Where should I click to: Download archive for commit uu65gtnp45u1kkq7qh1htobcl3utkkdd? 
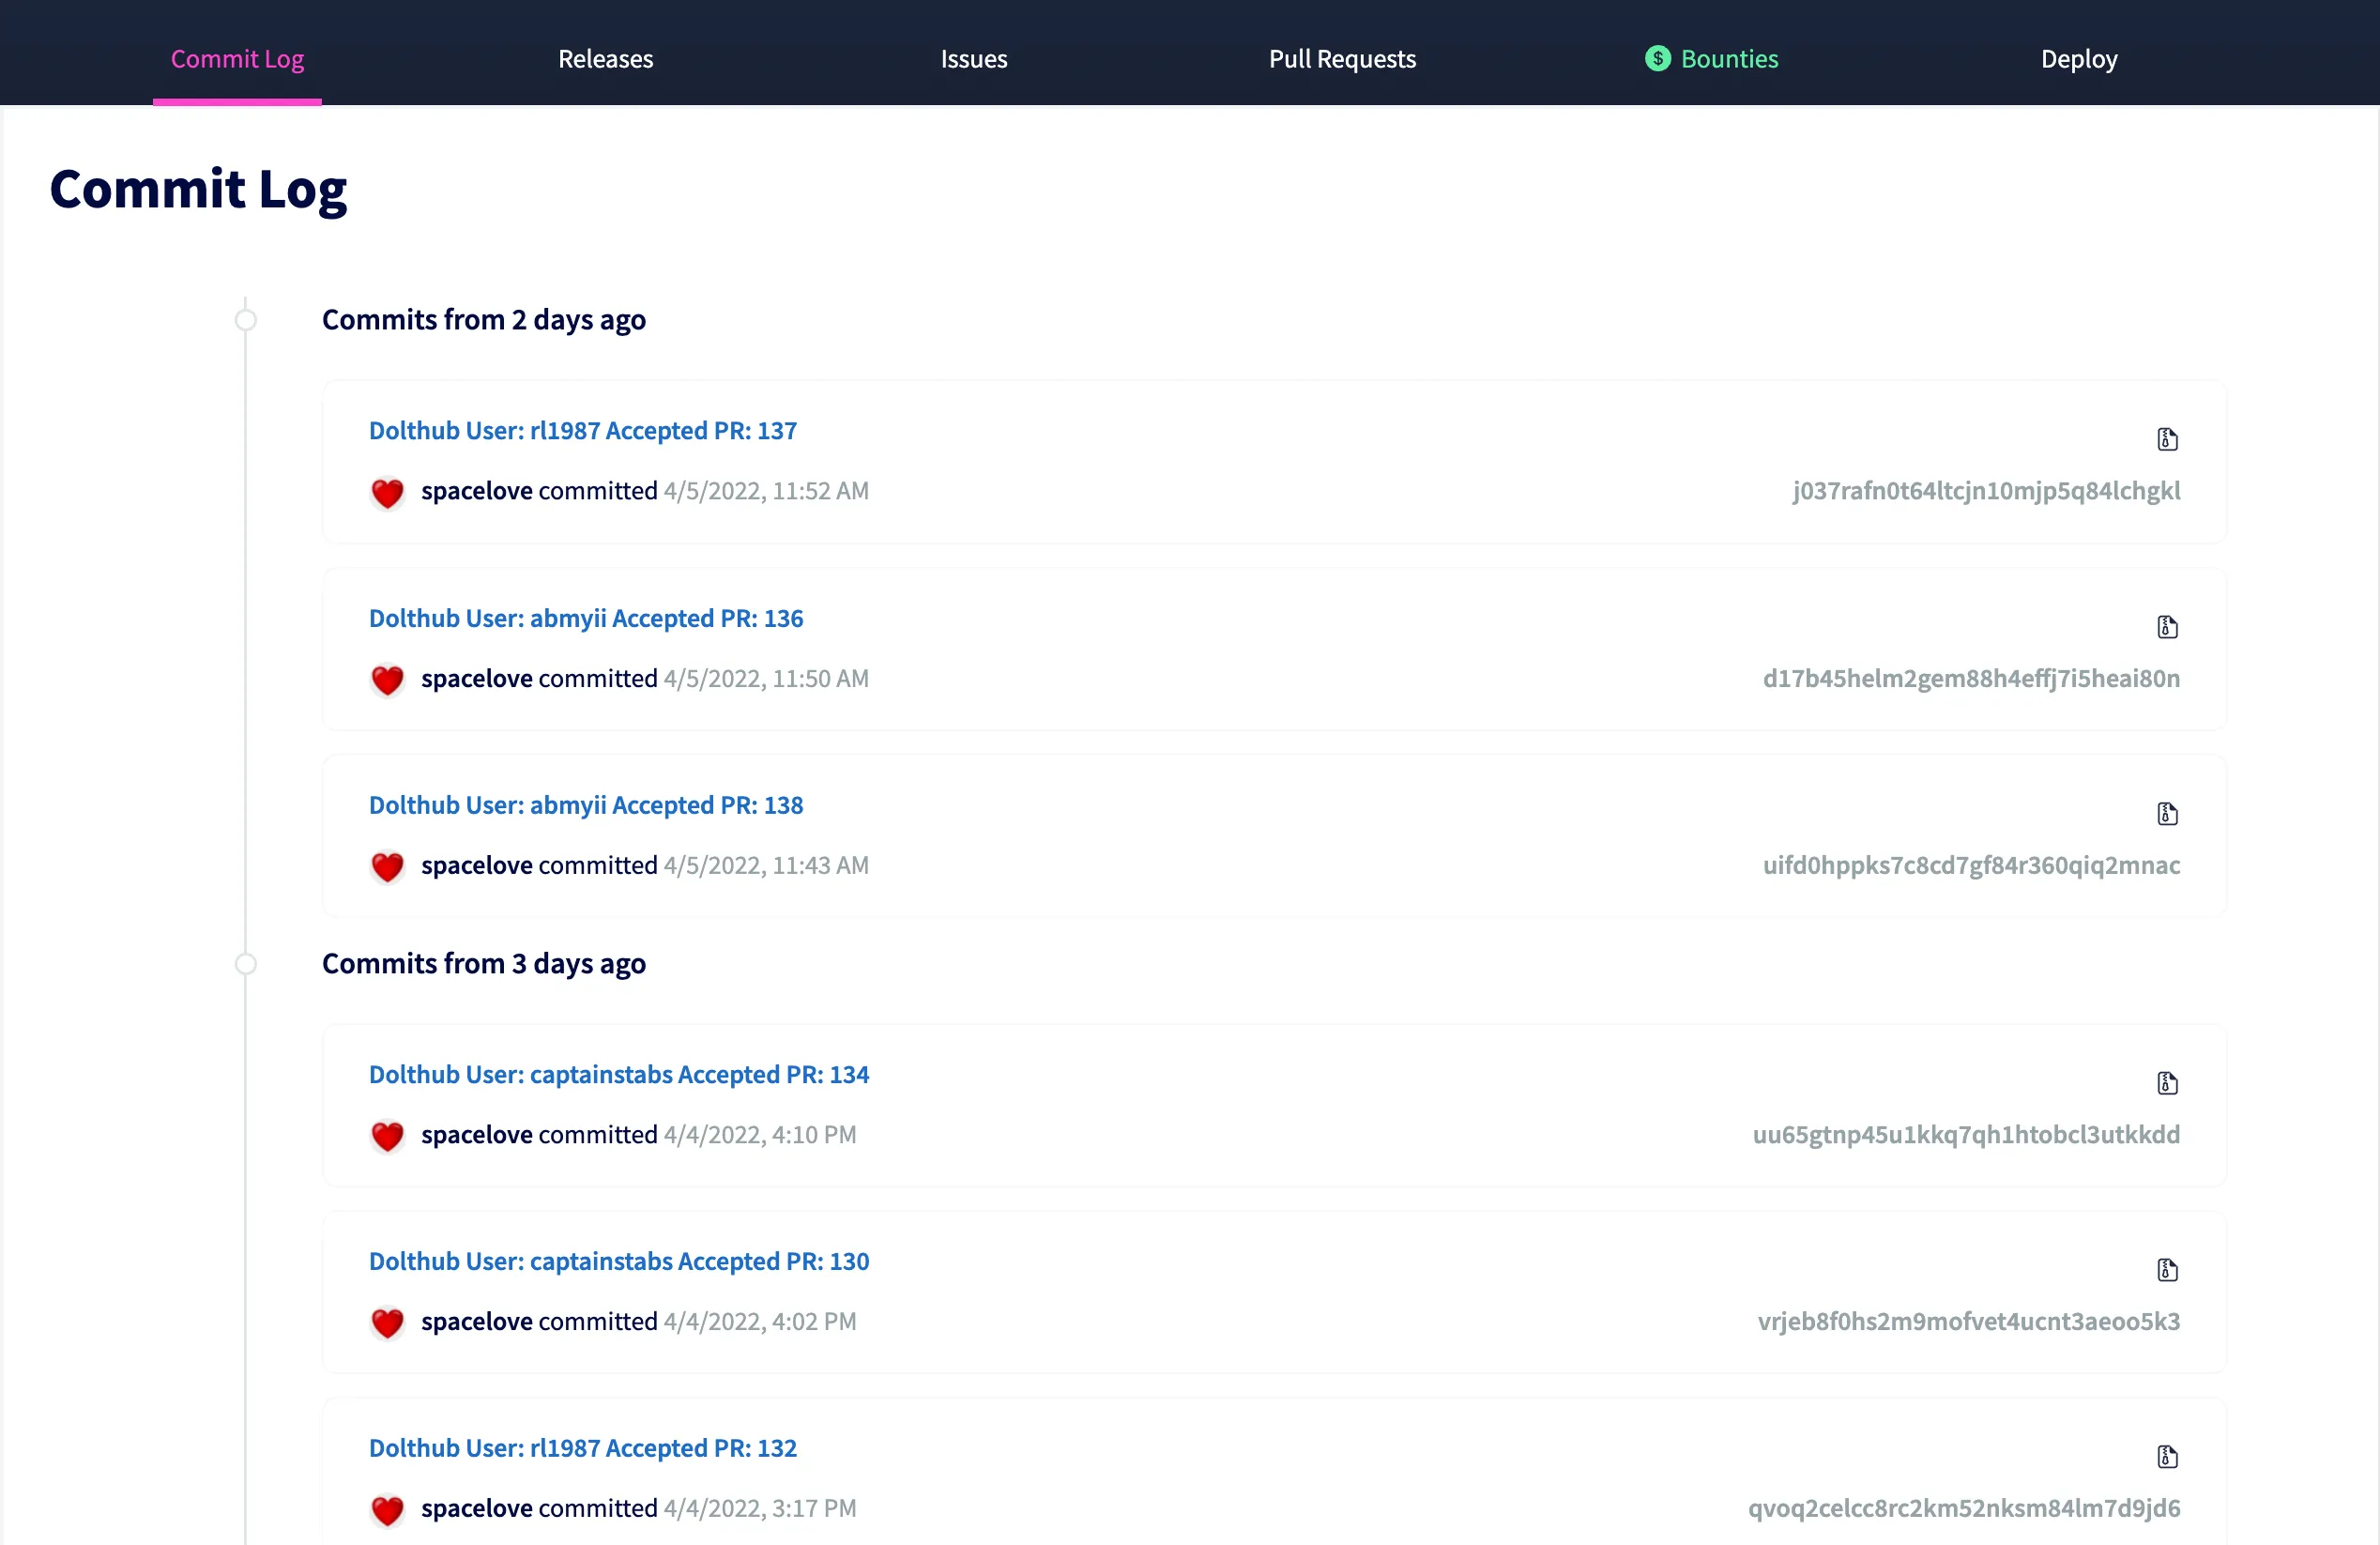click(2166, 1082)
